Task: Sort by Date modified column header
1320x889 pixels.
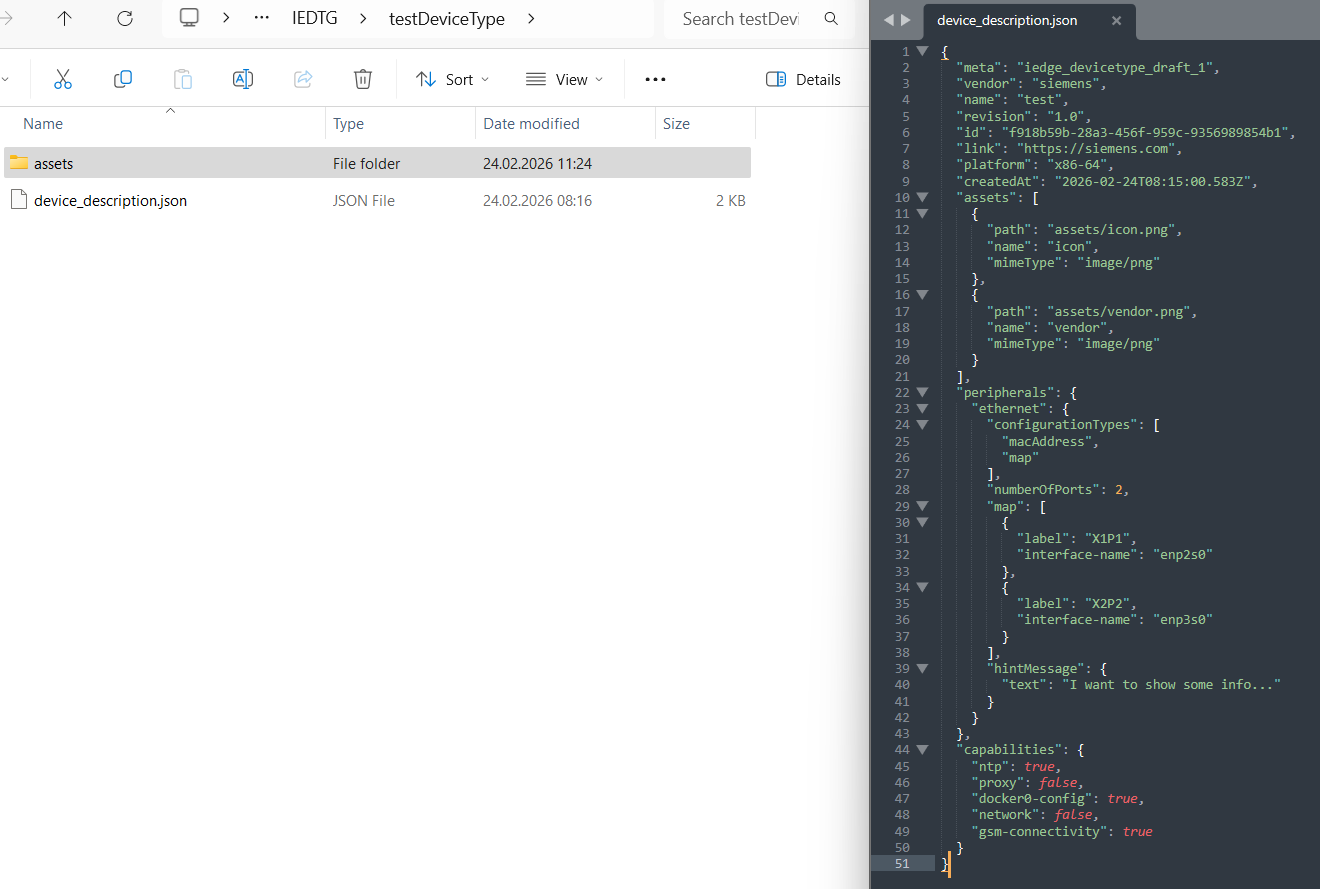Action: (531, 124)
